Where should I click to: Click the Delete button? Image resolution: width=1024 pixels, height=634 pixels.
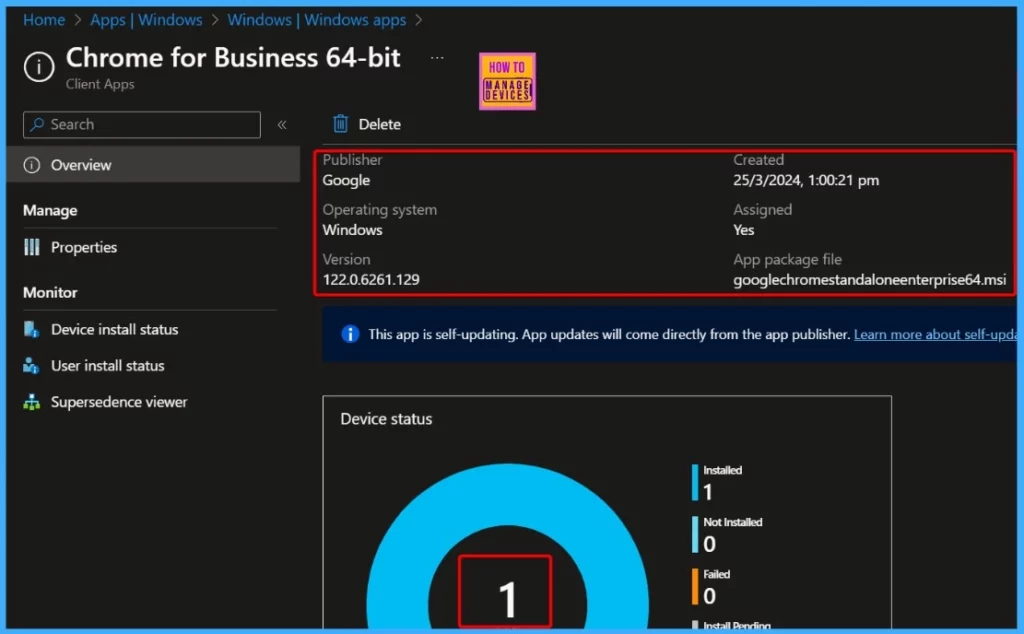[x=366, y=124]
